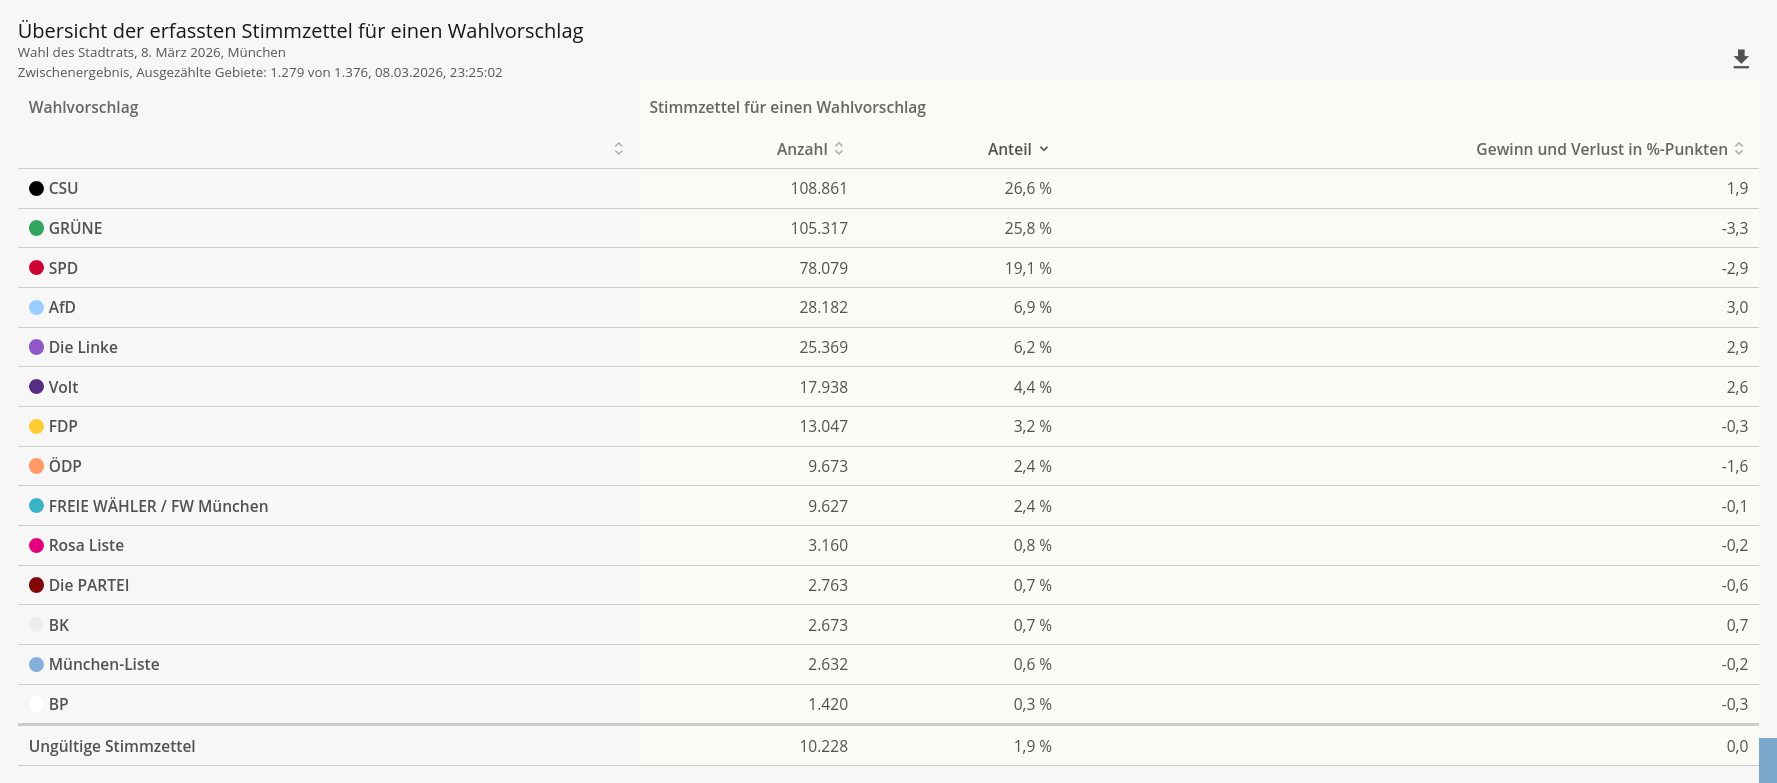Click the Ungültige Stimmzettel row
The width and height of the screenshot is (1777, 783).
(x=112, y=746)
